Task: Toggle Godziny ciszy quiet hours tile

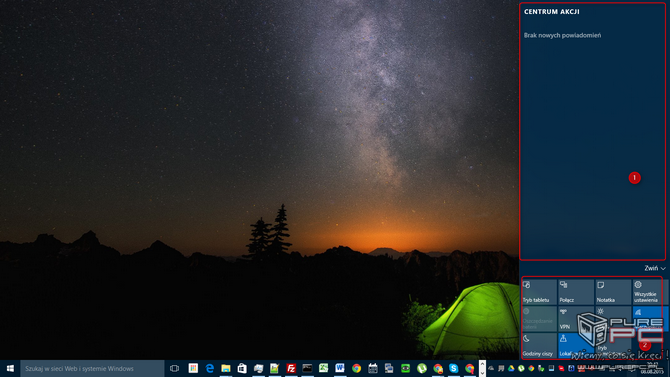Action: 539,345
